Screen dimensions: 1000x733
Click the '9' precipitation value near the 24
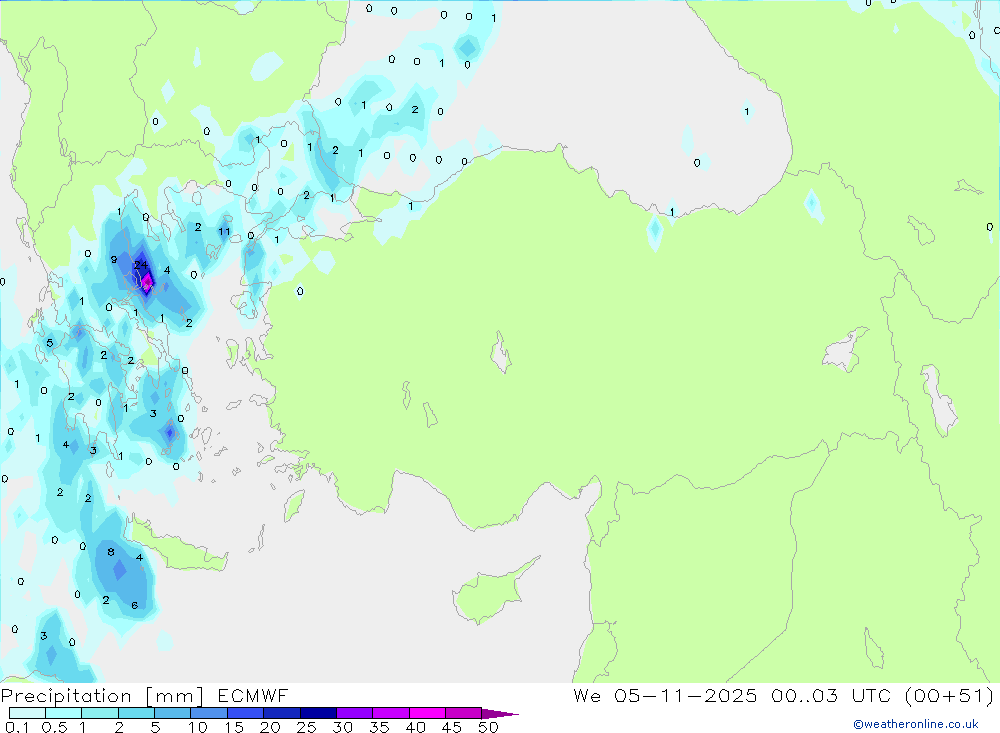coord(114,260)
